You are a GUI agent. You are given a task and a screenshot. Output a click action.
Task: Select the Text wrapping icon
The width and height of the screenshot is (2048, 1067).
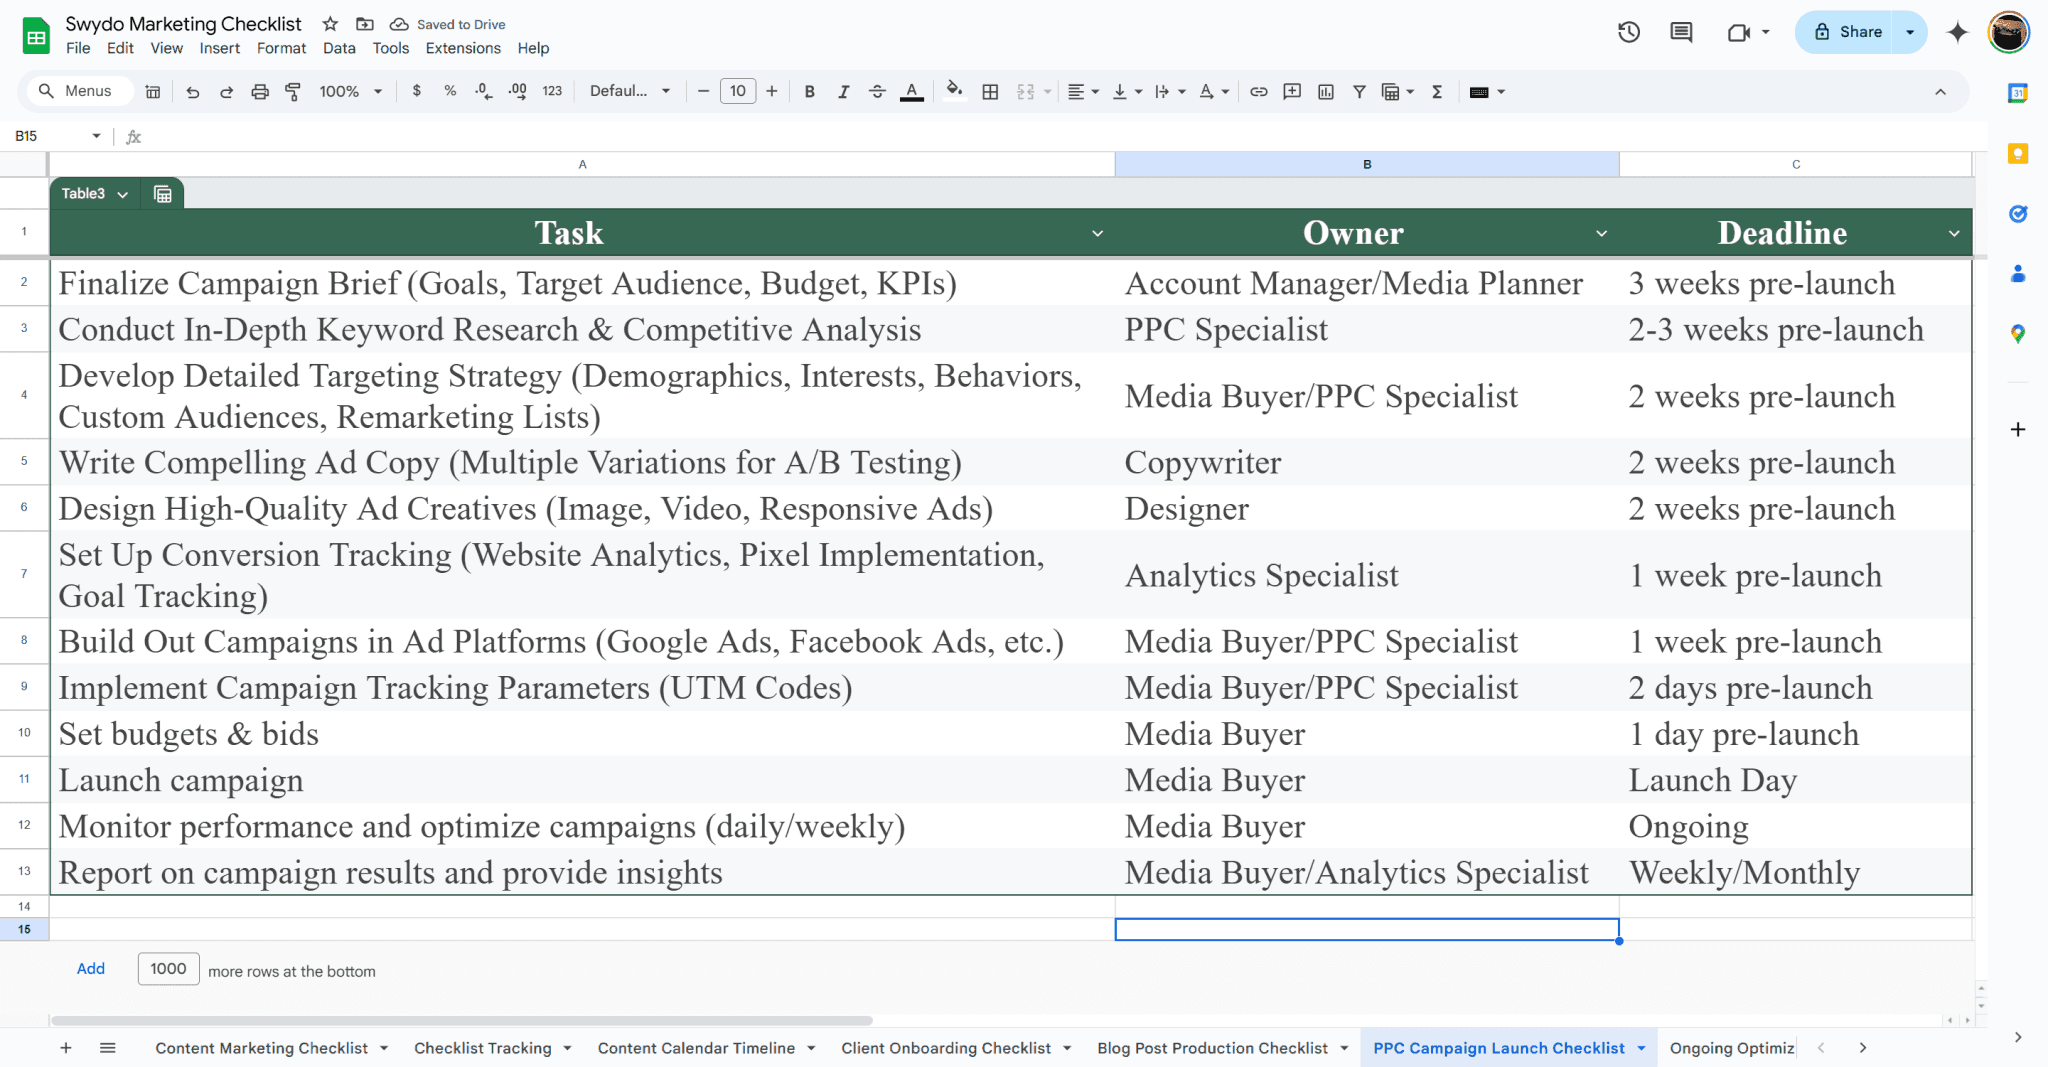coord(1163,91)
